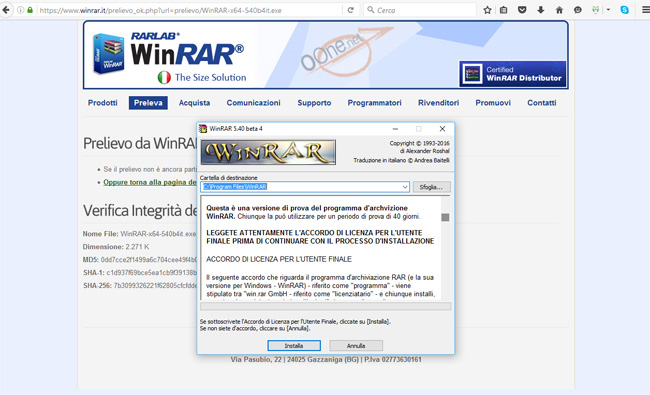Open the Acquista navigation item
The image size is (650, 395).
pos(194,103)
